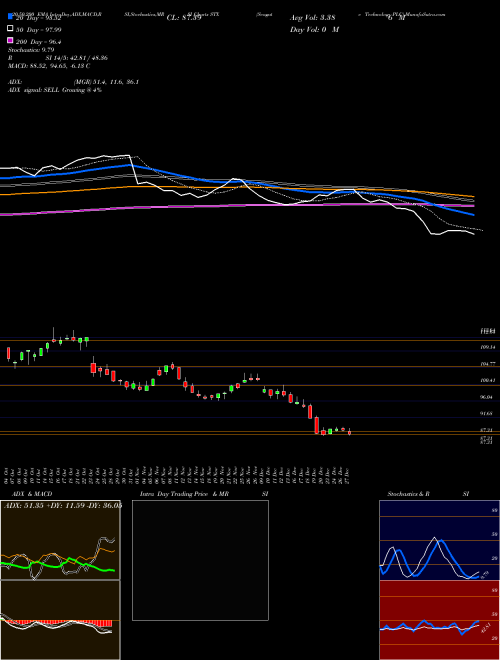The image size is (500, 660).
Task: Select the '200 Day = 96.4' label
Action: [x=38, y=41]
